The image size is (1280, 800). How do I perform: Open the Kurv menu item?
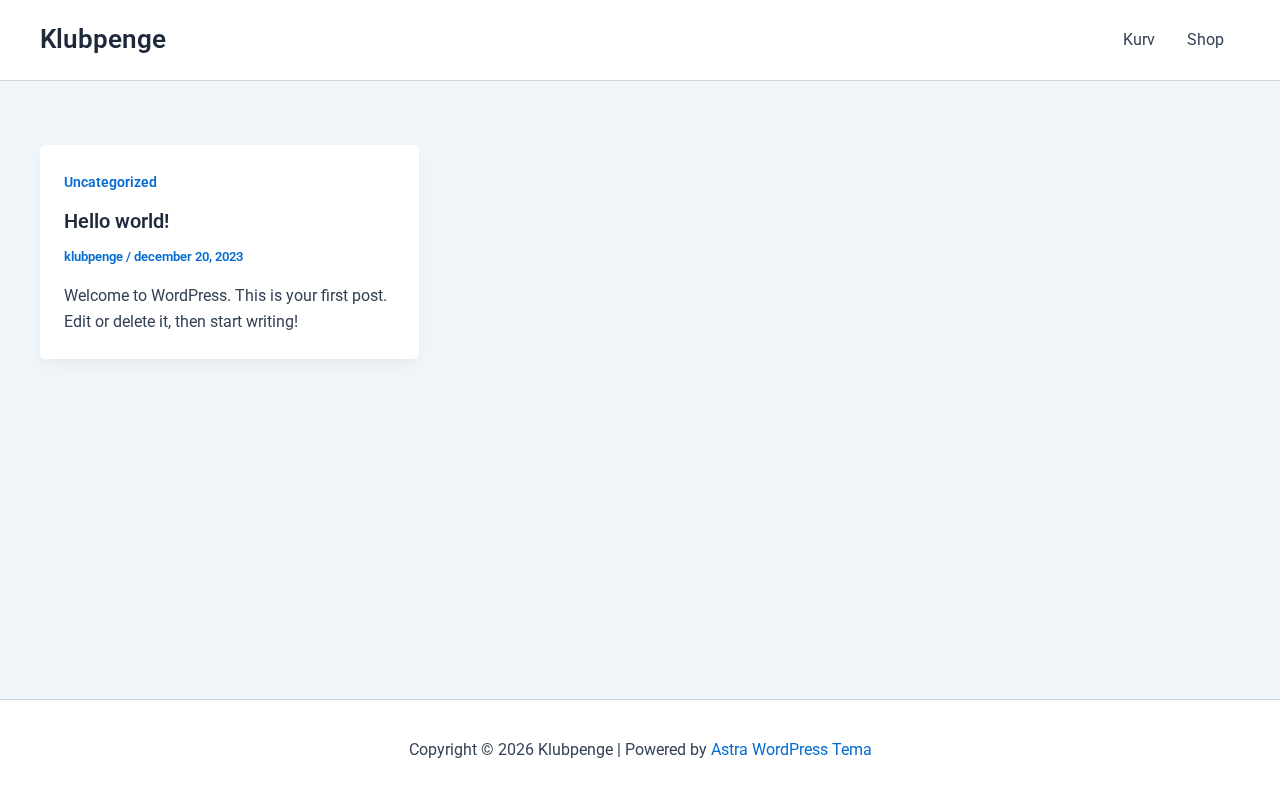click(x=1138, y=40)
